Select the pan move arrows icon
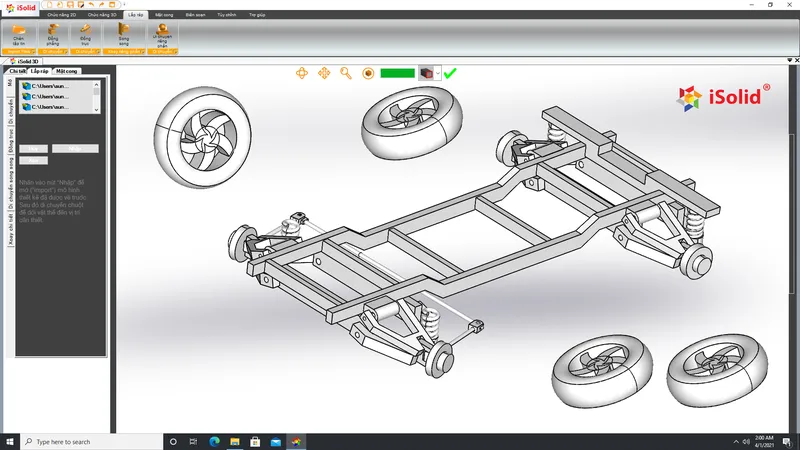Viewport: 800px width, 450px height. (324, 73)
